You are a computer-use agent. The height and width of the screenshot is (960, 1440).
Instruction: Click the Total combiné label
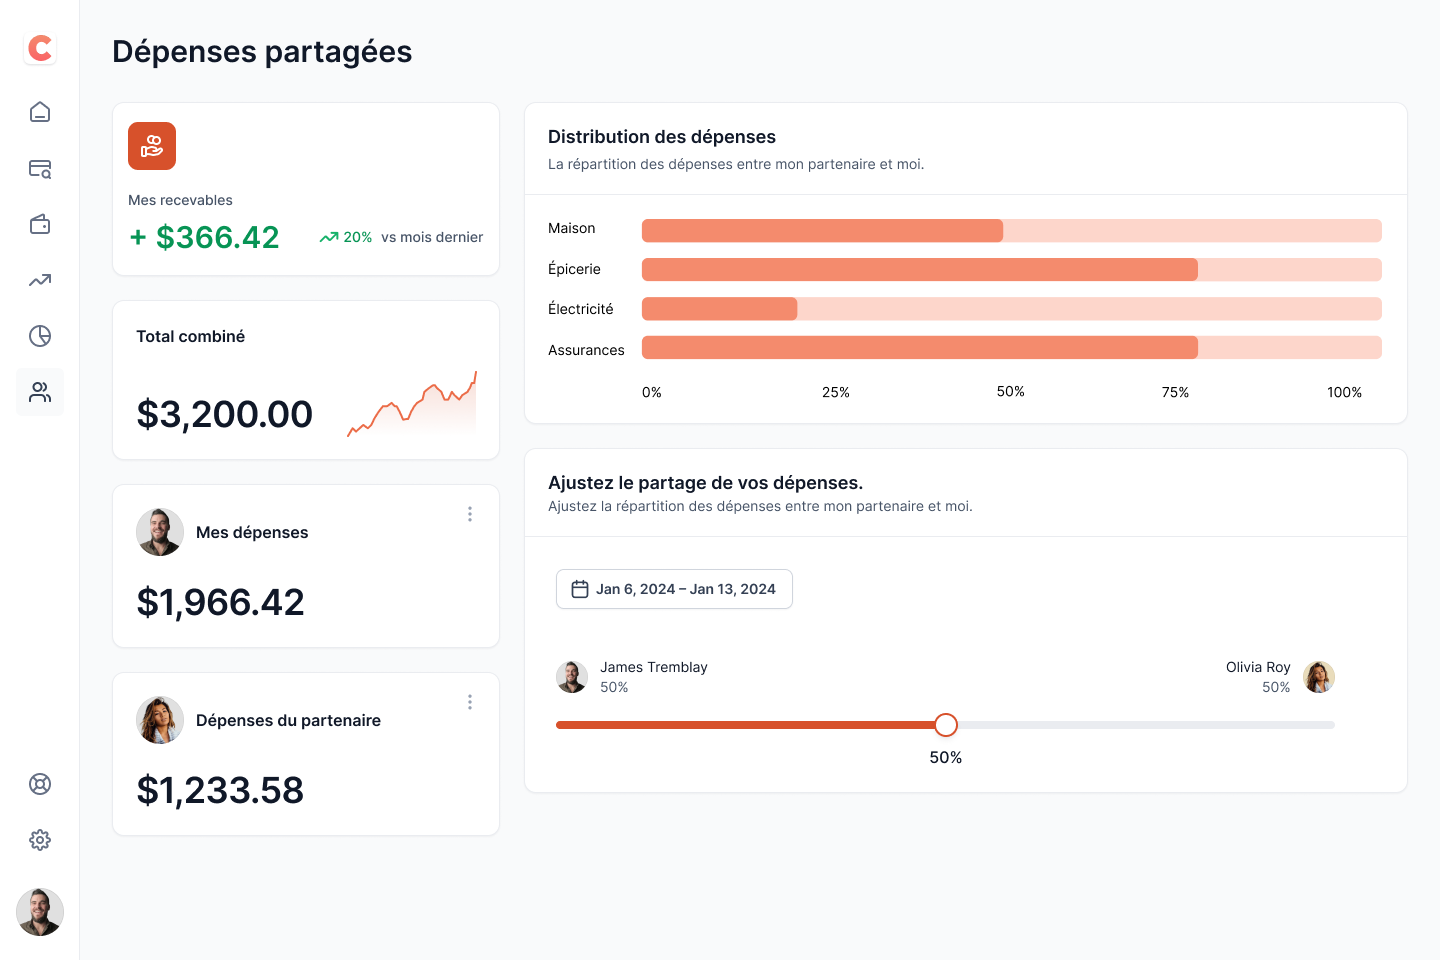coord(191,336)
